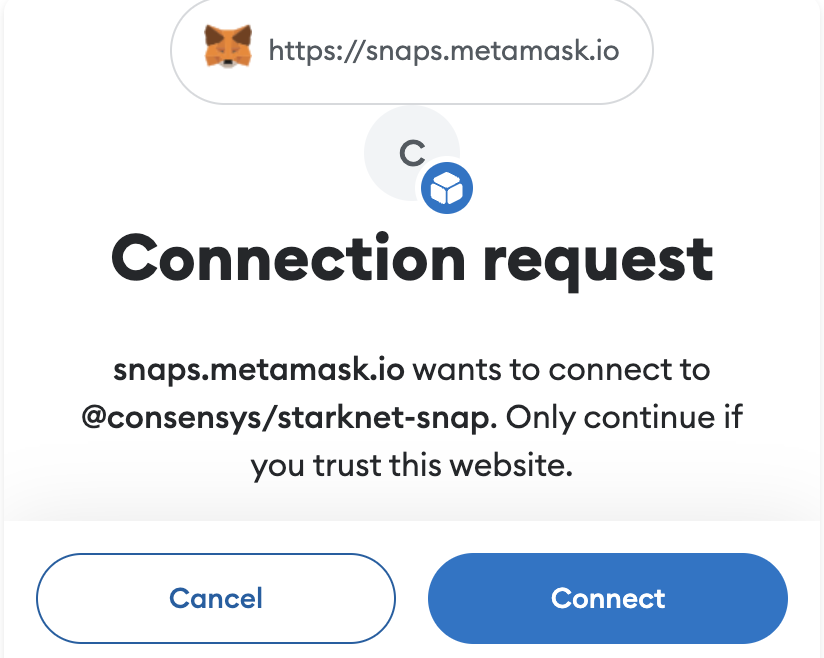The height and width of the screenshot is (658, 824).
Task: Click the https://snaps.metamask.io URL pill
Action: click(x=410, y=50)
